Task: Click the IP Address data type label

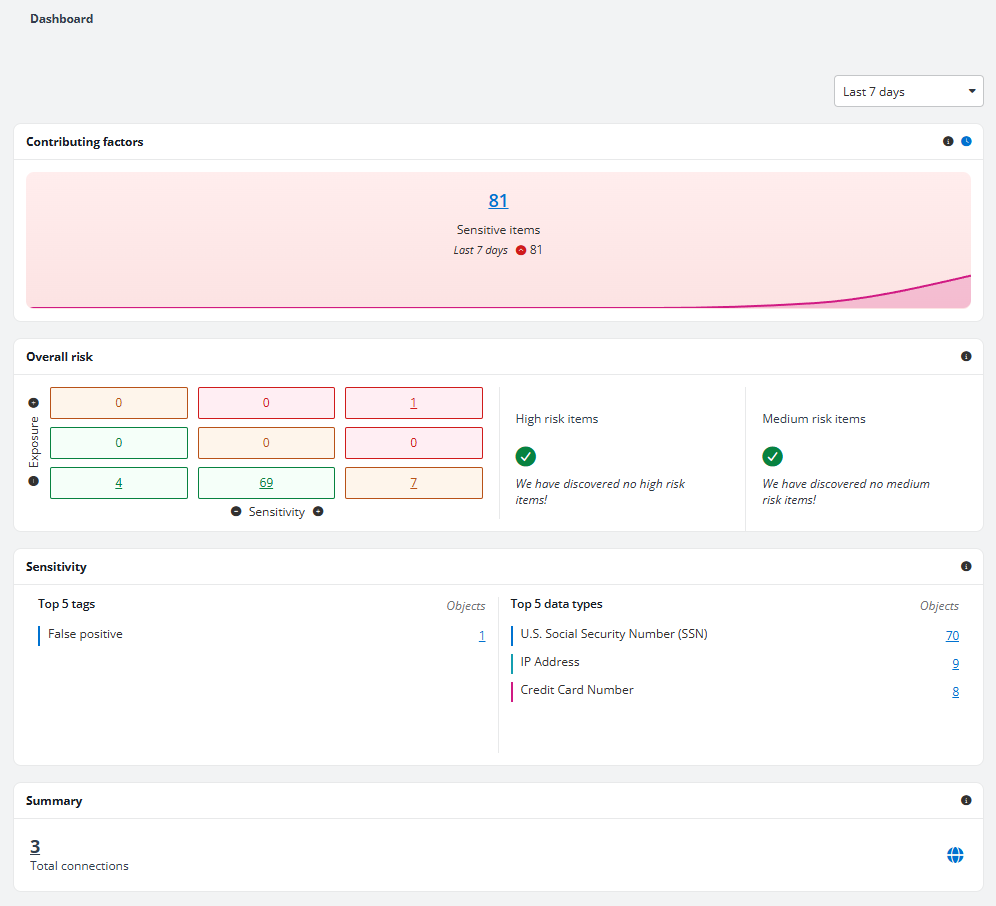Action: (550, 662)
